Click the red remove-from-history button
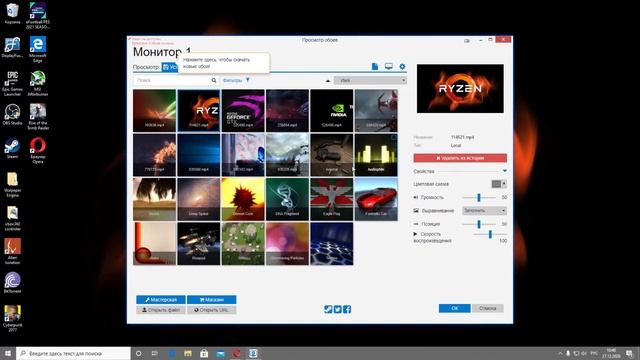 pos(460,158)
